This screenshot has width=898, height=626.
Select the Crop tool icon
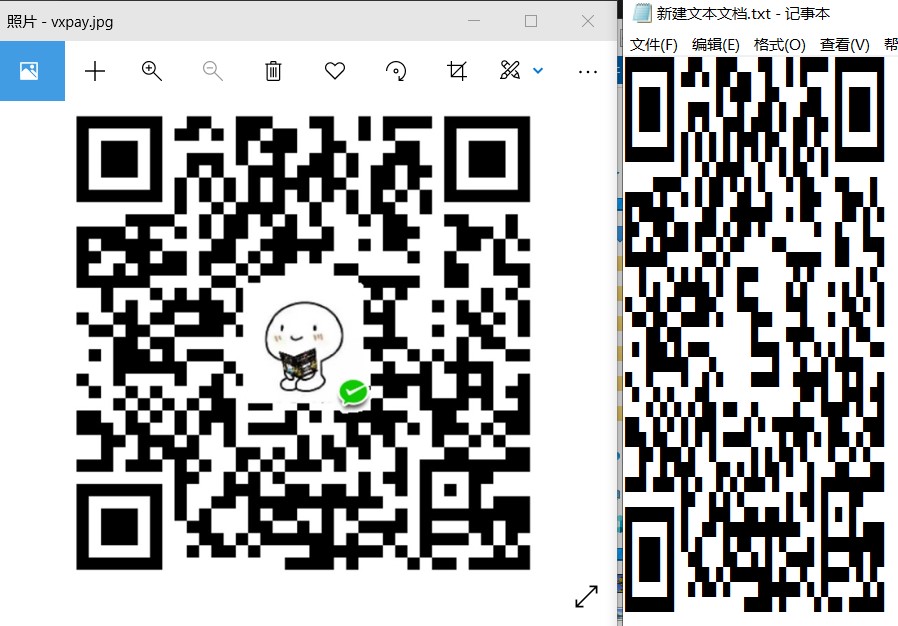(456, 71)
